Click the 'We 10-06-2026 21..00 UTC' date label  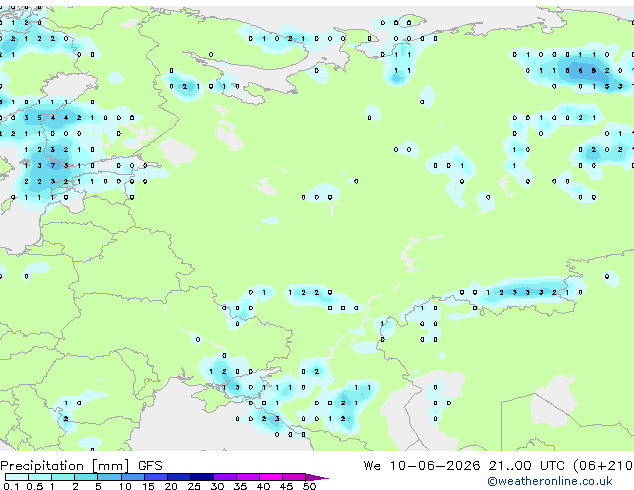coord(466,466)
